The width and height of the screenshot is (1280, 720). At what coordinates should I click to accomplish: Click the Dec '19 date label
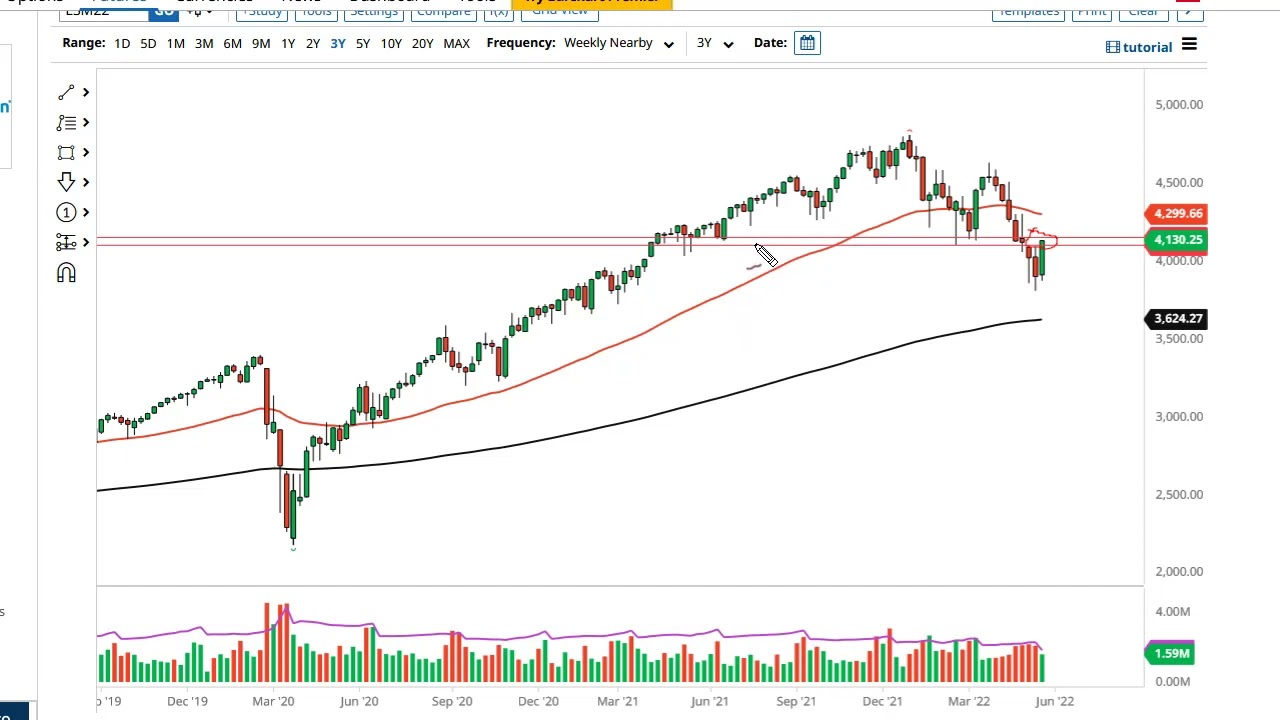(x=187, y=701)
